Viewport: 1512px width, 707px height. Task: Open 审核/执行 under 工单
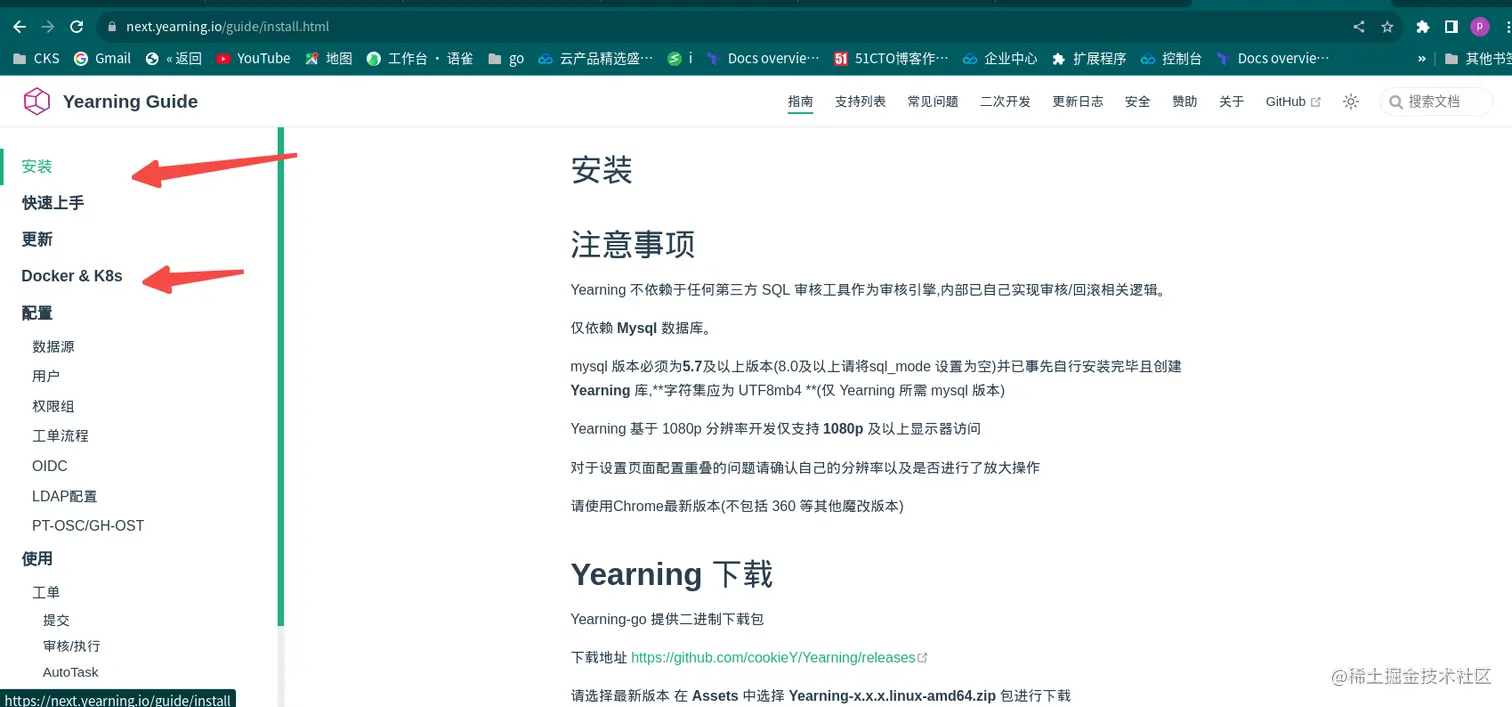(x=72, y=646)
